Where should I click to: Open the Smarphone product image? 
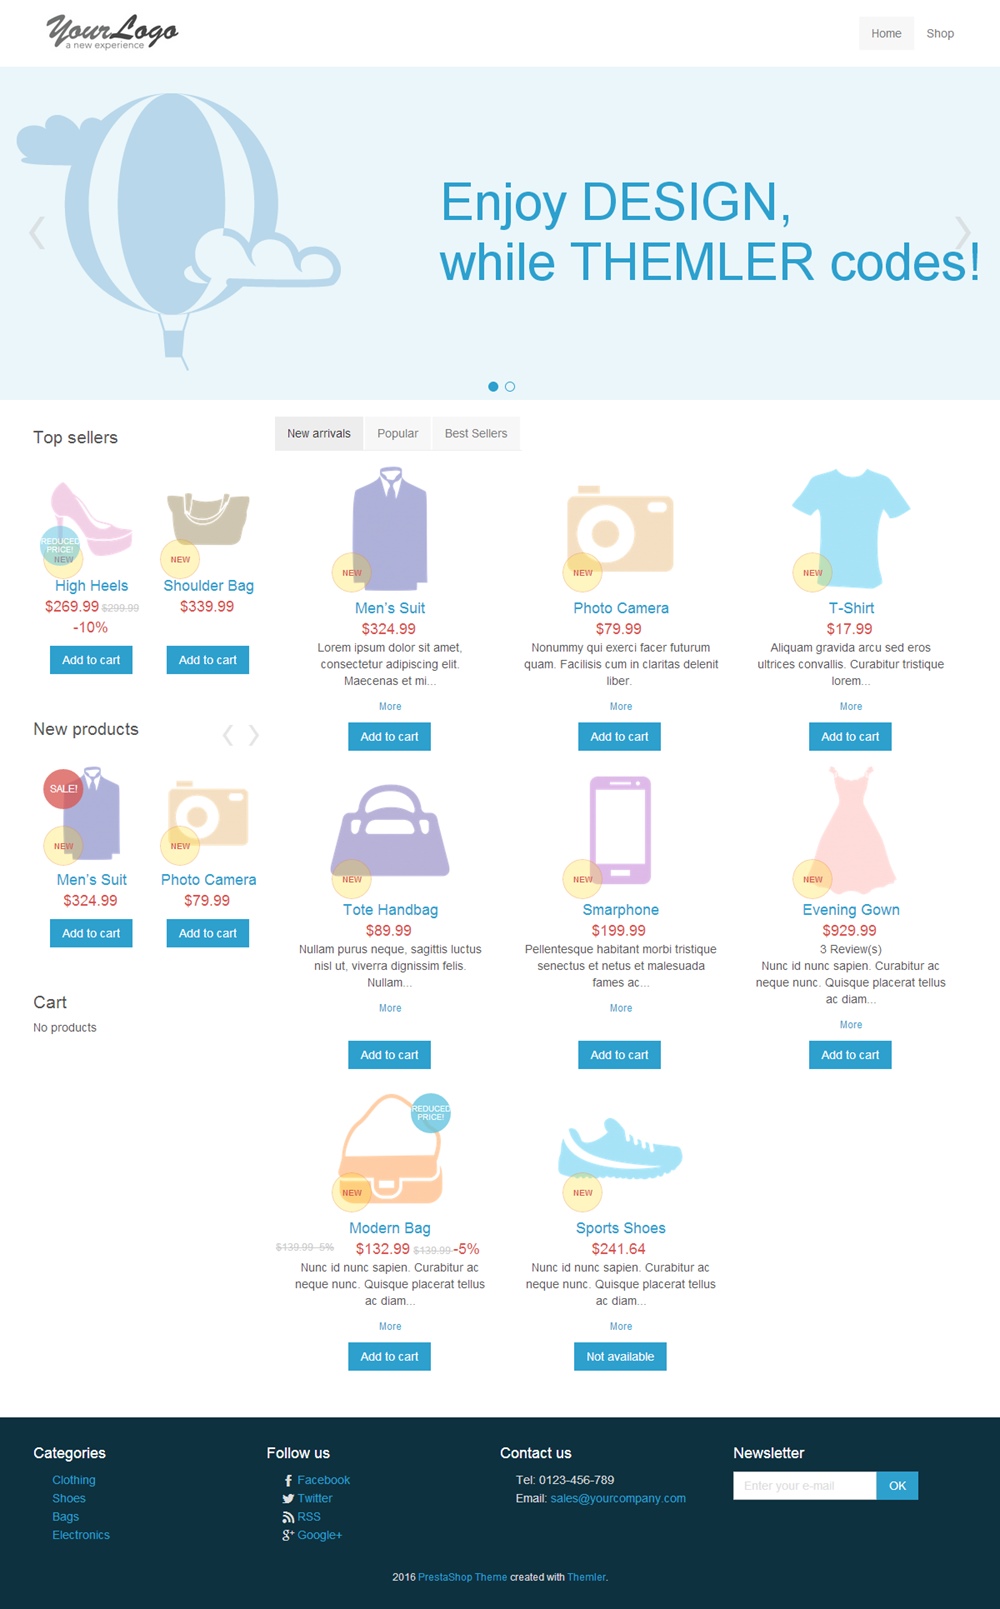(x=620, y=830)
